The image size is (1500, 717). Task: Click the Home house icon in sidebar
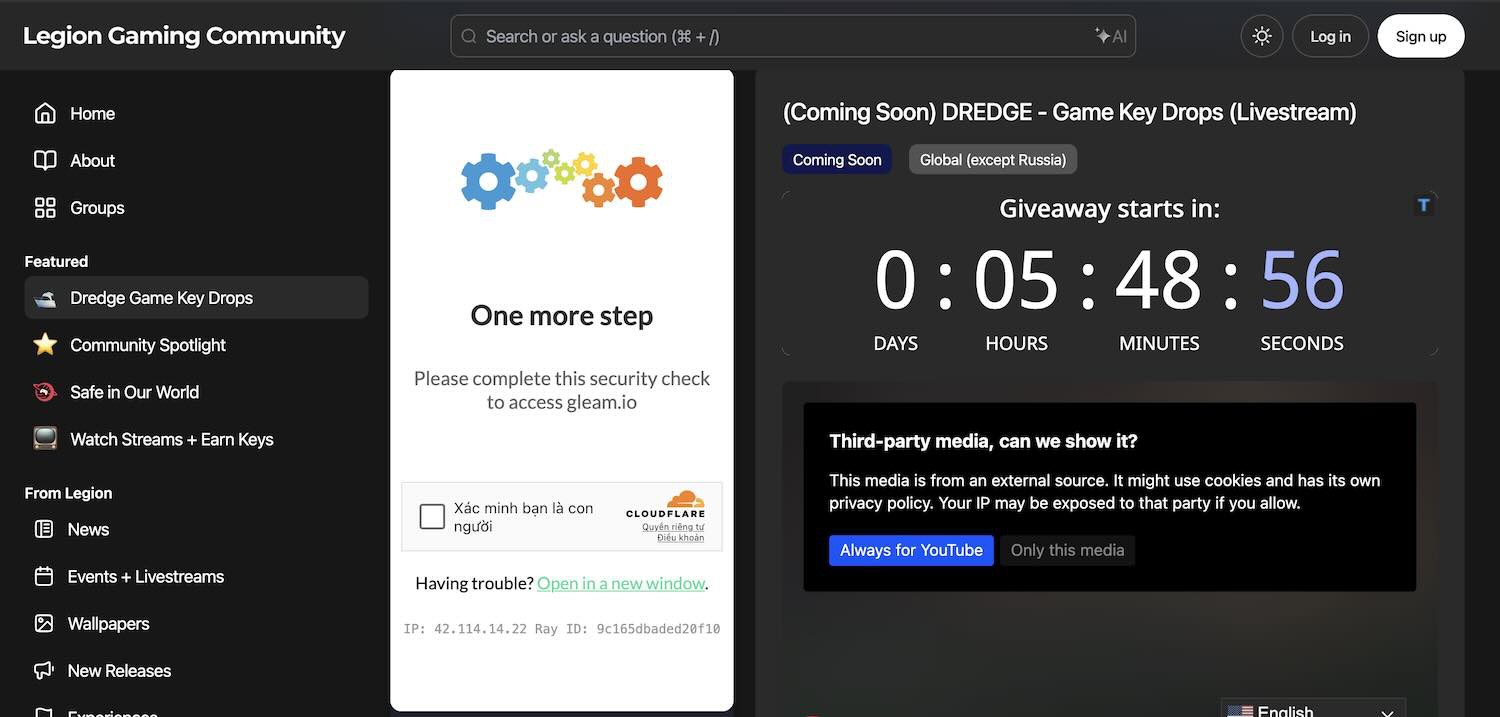tap(45, 113)
